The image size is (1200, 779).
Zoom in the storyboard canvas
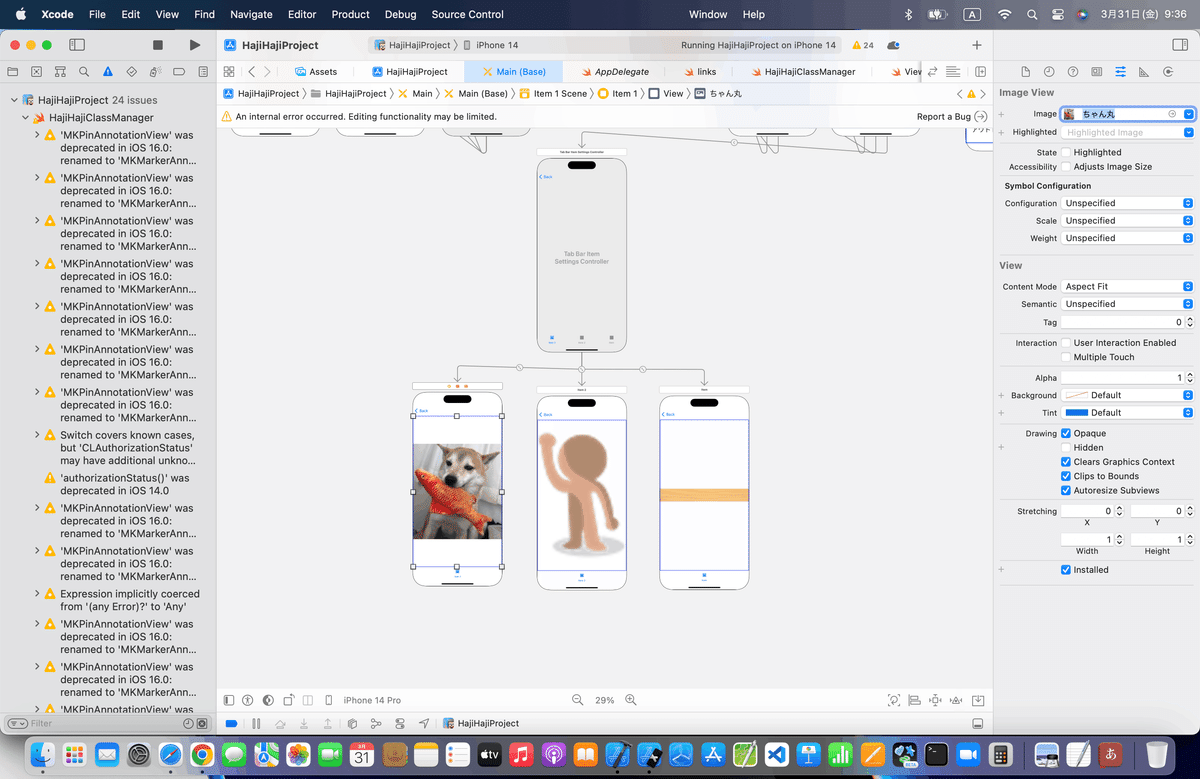pyautogui.click(x=631, y=700)
